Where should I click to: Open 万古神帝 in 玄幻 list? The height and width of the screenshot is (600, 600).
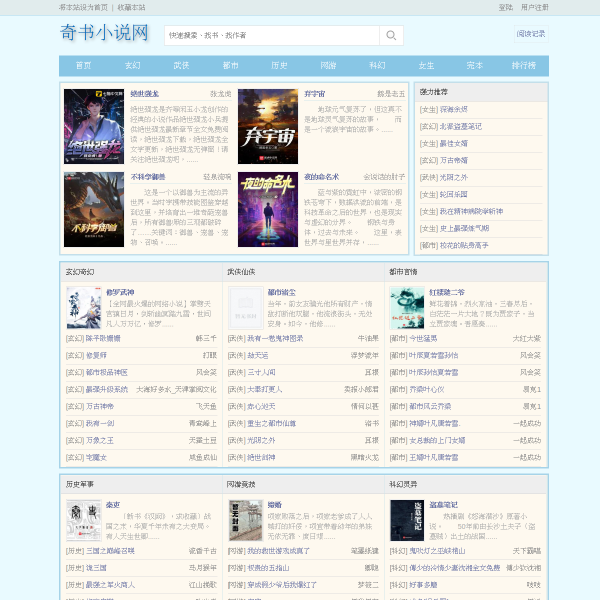(100, 406)
